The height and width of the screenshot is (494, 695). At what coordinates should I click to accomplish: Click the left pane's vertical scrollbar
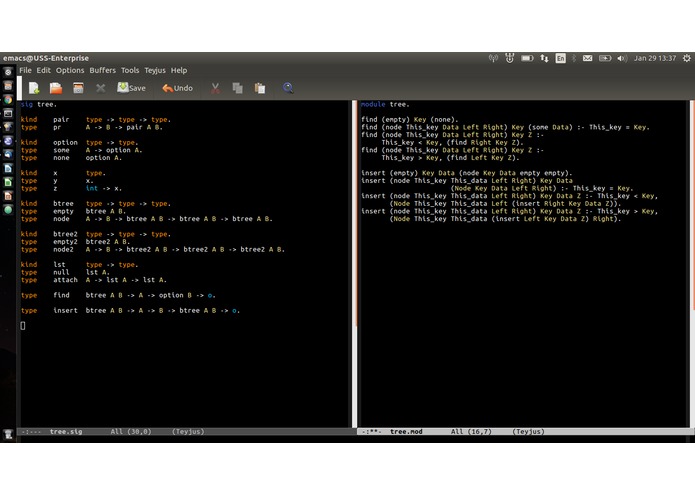tap(355, 264)
